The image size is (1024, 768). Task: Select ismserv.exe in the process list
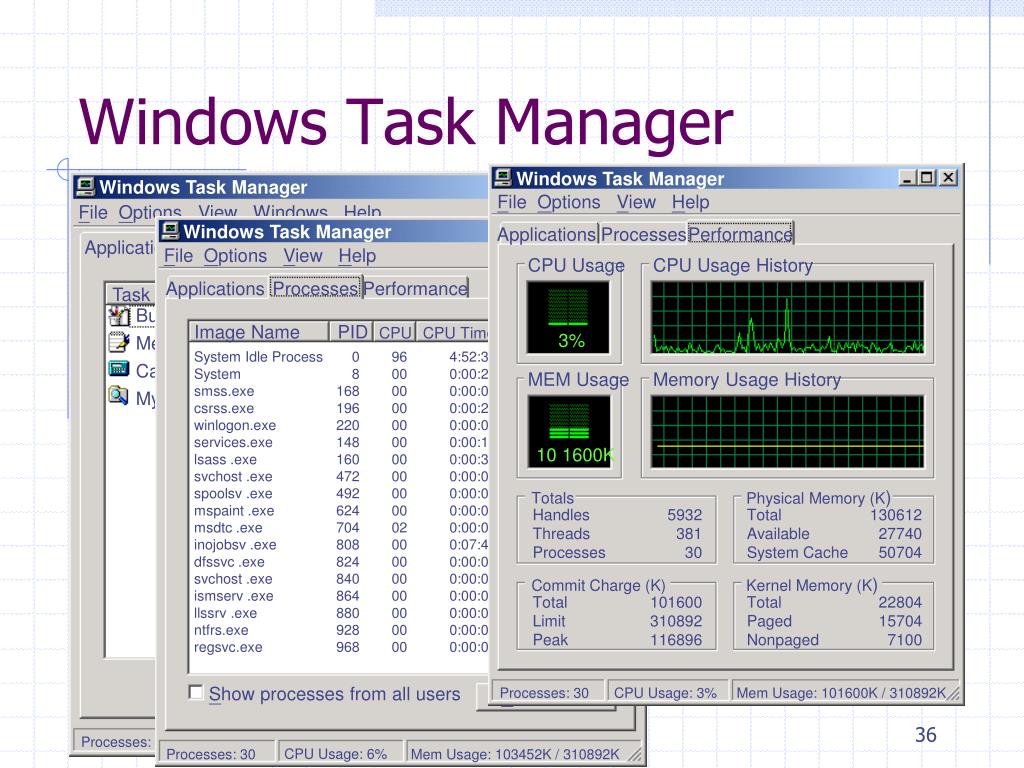pyautogui.click(x=340, y=596)
